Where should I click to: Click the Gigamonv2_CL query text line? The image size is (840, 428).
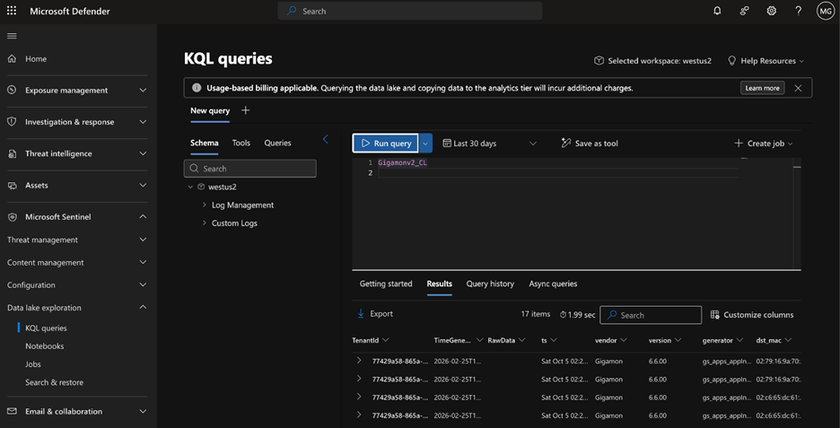(x=403, y=162)
